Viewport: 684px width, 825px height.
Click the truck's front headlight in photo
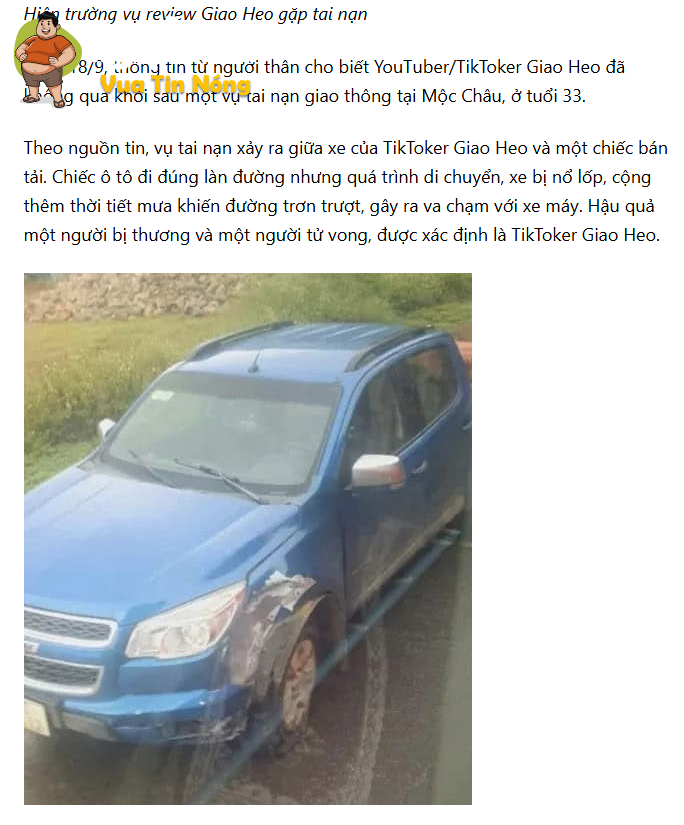pyautogui.click(x=185, y=622)
